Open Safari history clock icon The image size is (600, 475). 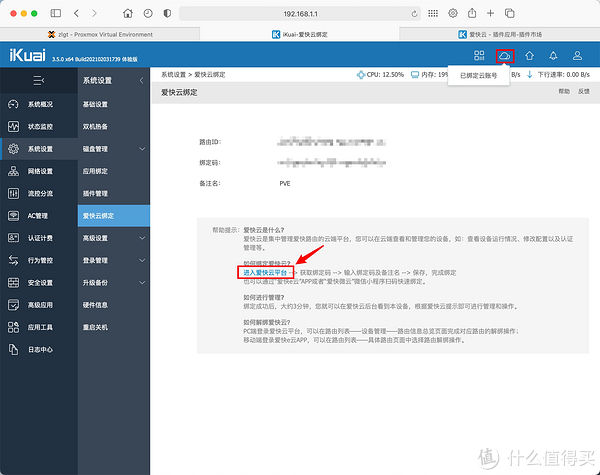point(148,13)
